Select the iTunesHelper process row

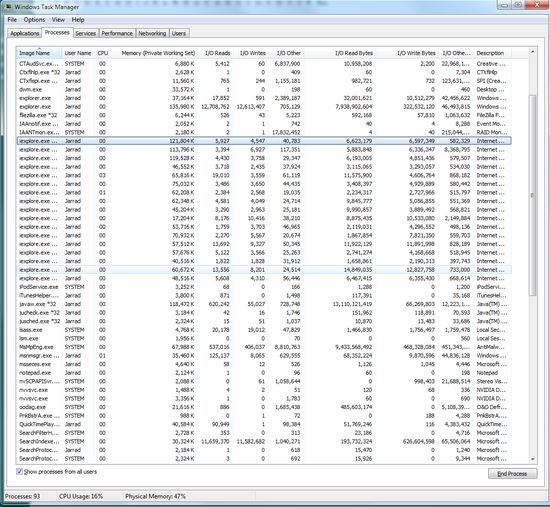click(x=264, y=295)
